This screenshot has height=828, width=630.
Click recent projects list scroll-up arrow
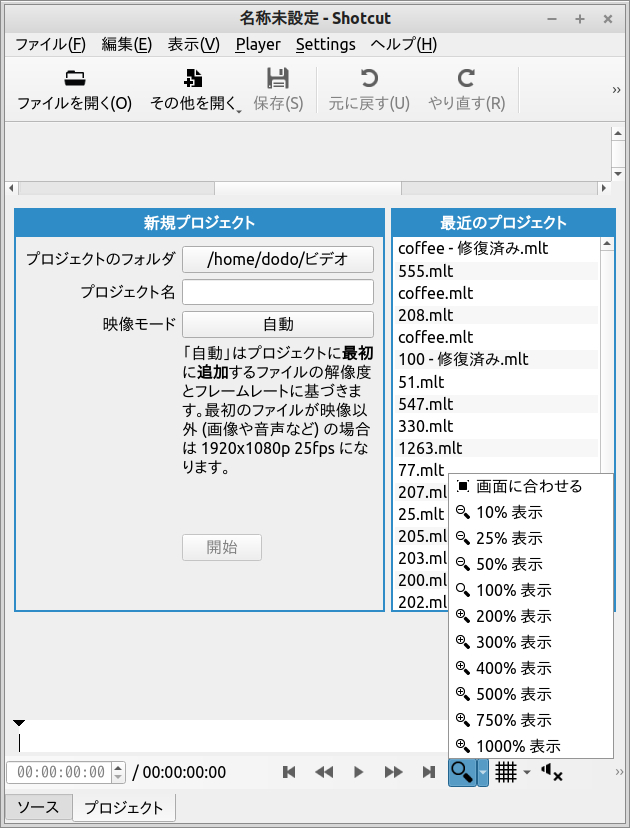[607, 244]
